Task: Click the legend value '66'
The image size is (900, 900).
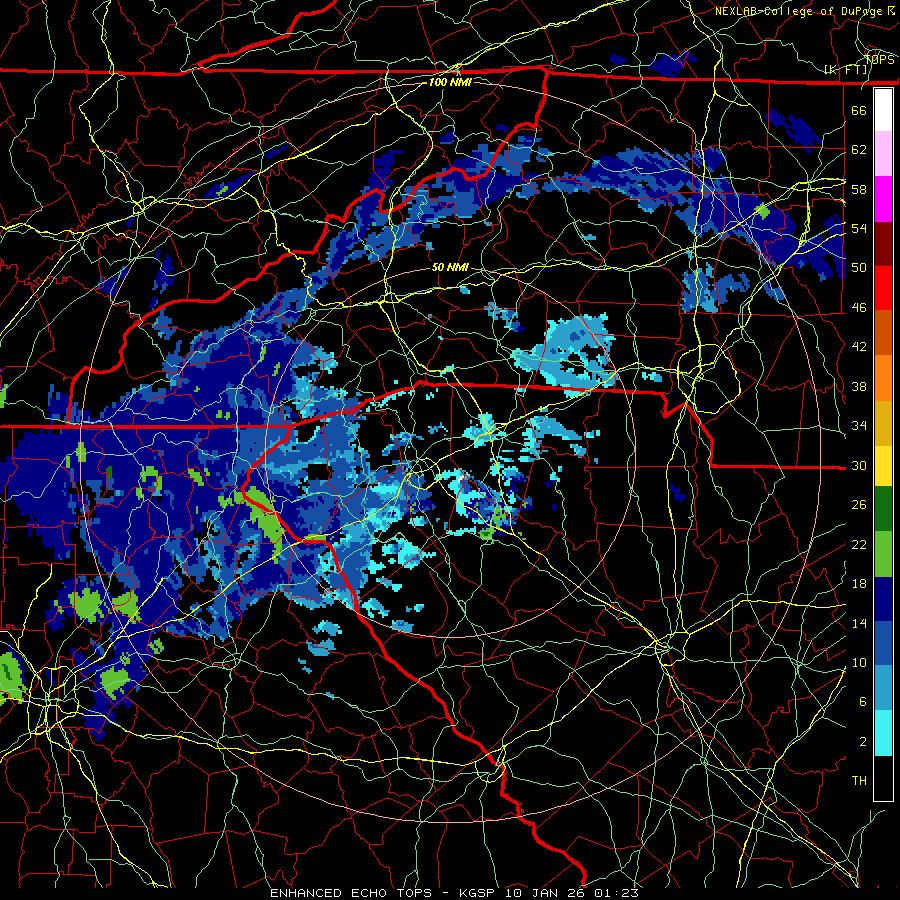Action: point(859,110)
